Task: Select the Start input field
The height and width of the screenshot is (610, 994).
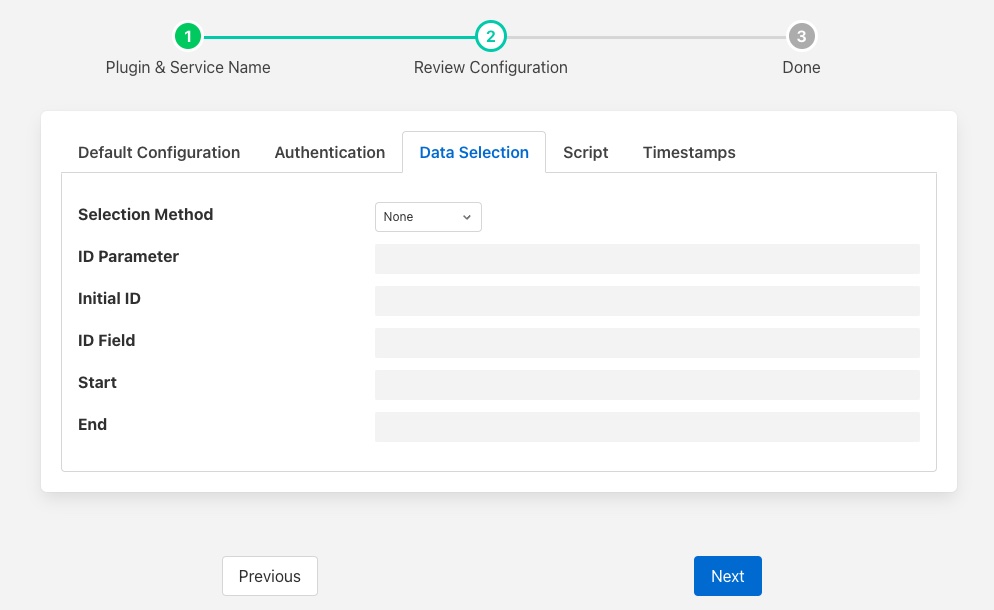Action: pyautogui.click(x=646, y=385)
